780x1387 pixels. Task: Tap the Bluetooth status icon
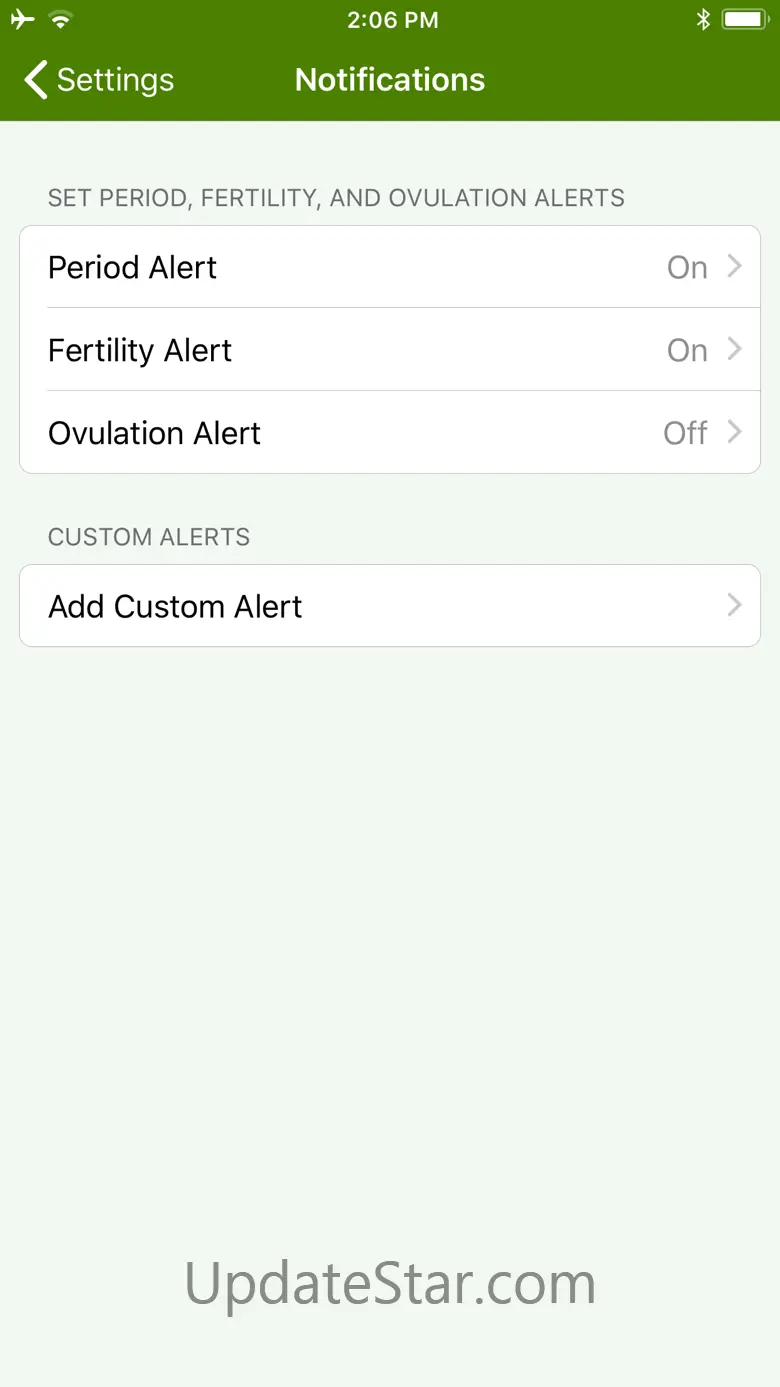[x=703, y=19]
